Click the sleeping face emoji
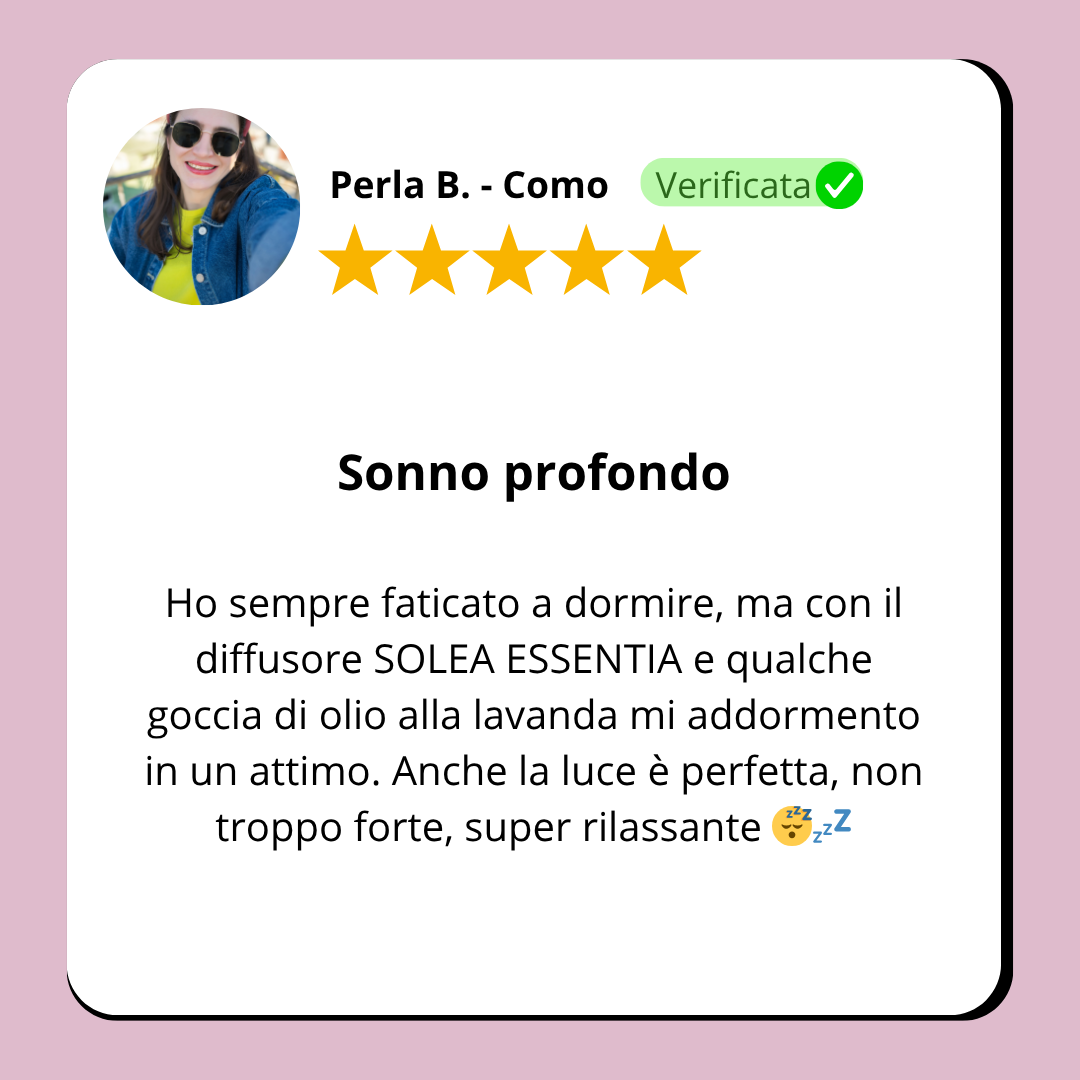 (791, 825)
